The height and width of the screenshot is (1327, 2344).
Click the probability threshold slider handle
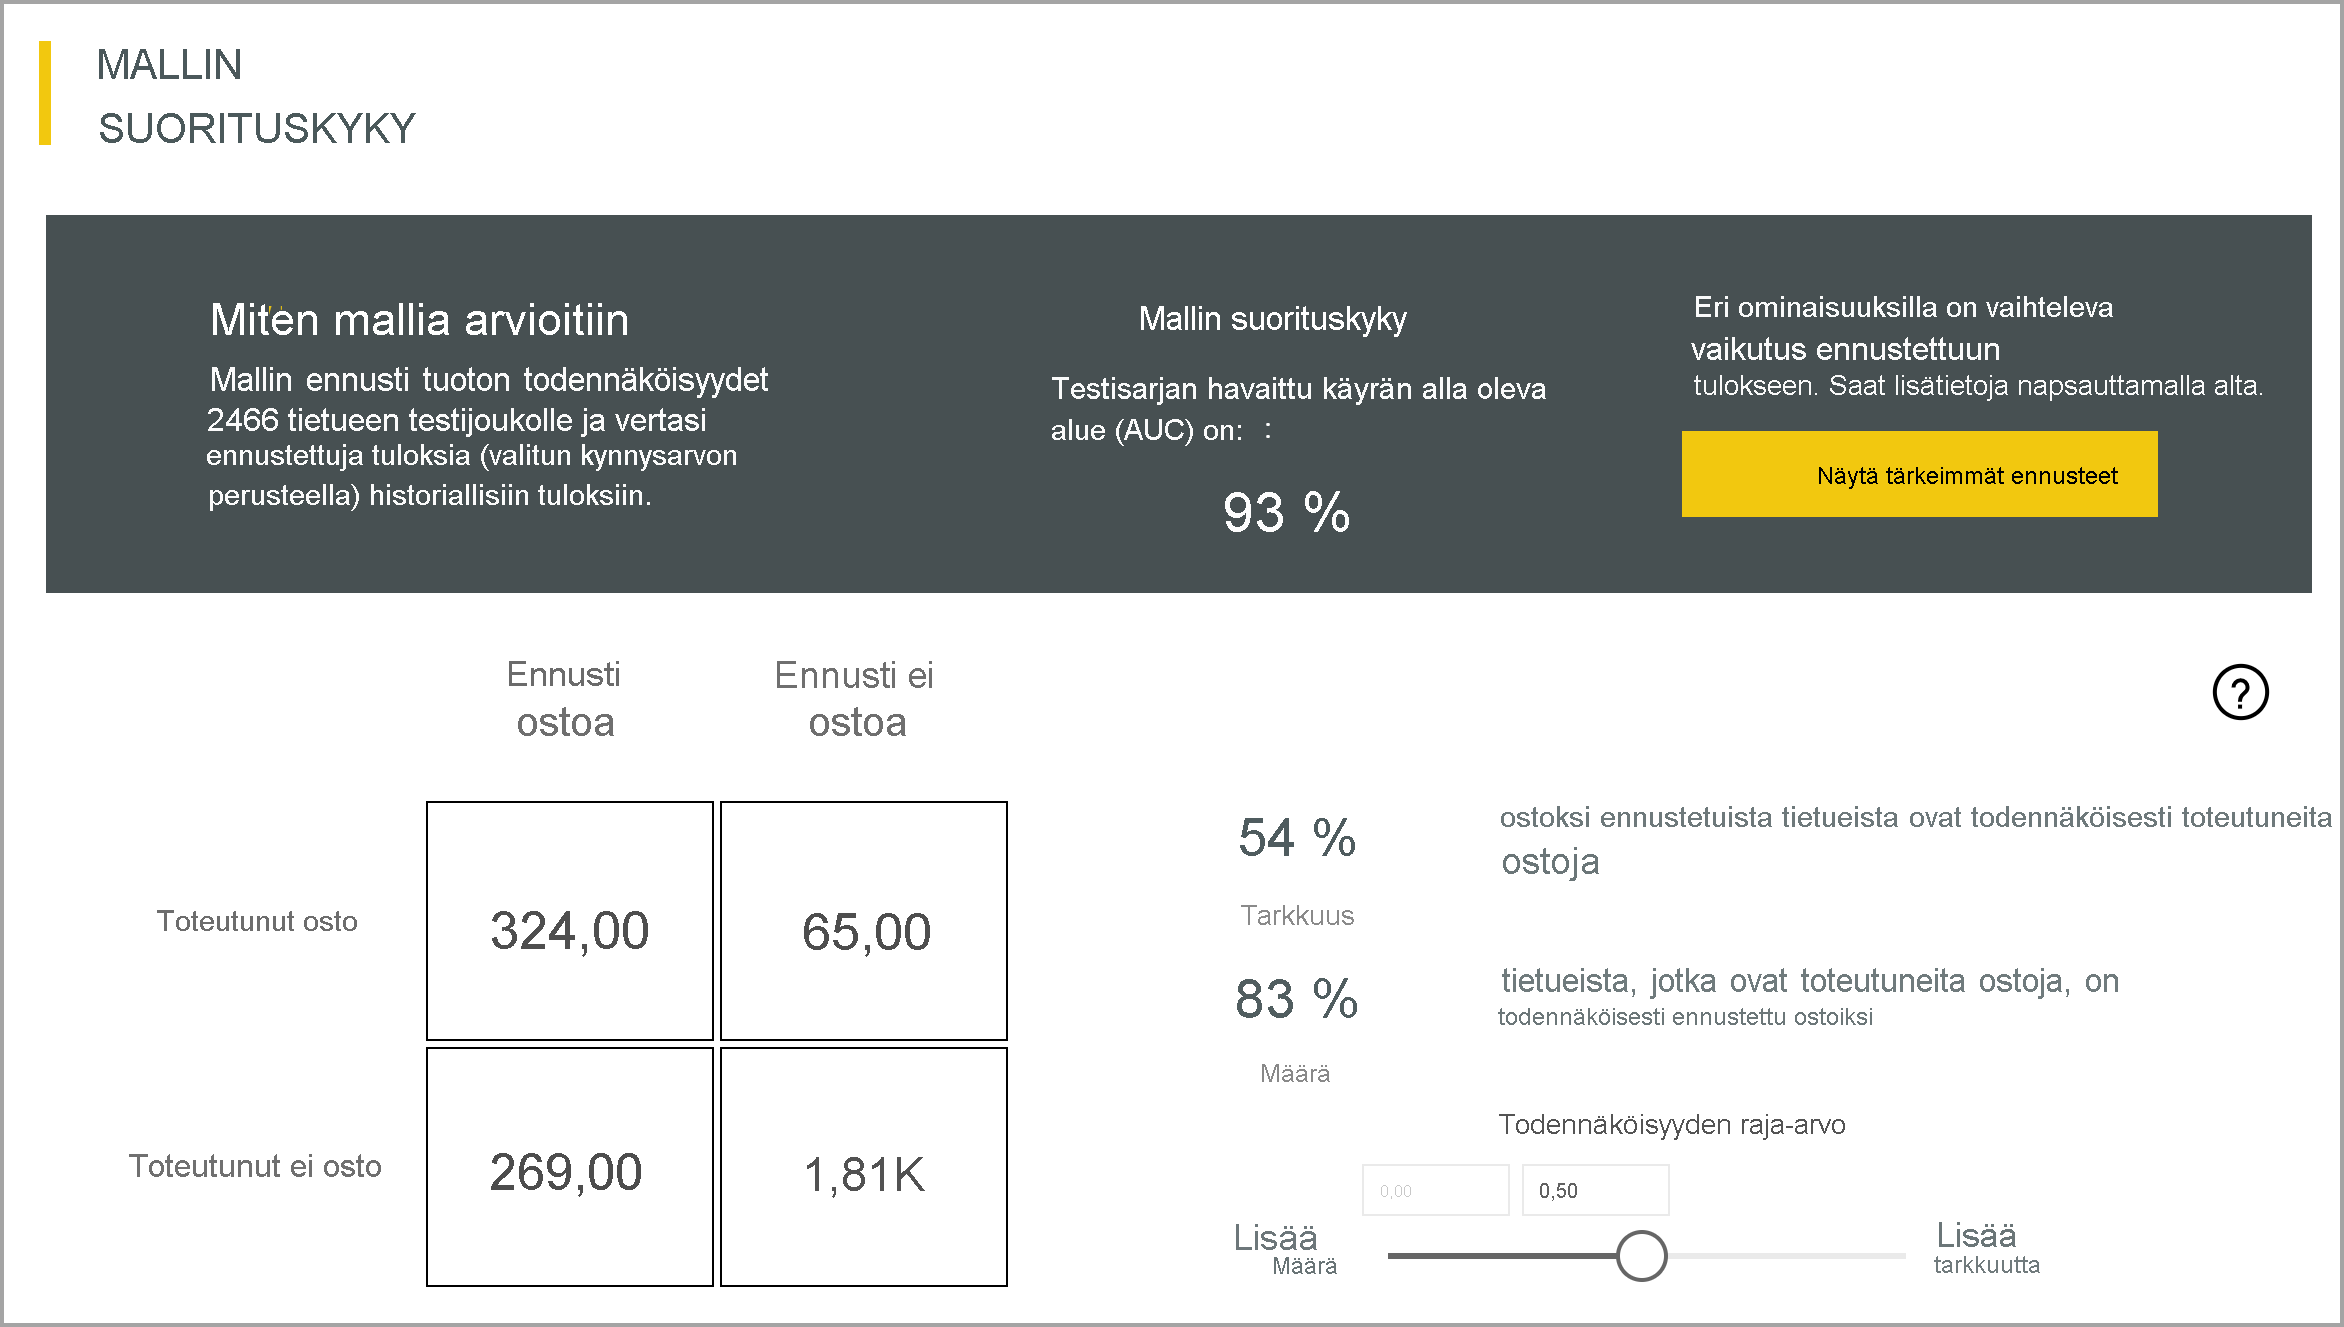tap(1641, 1256)
